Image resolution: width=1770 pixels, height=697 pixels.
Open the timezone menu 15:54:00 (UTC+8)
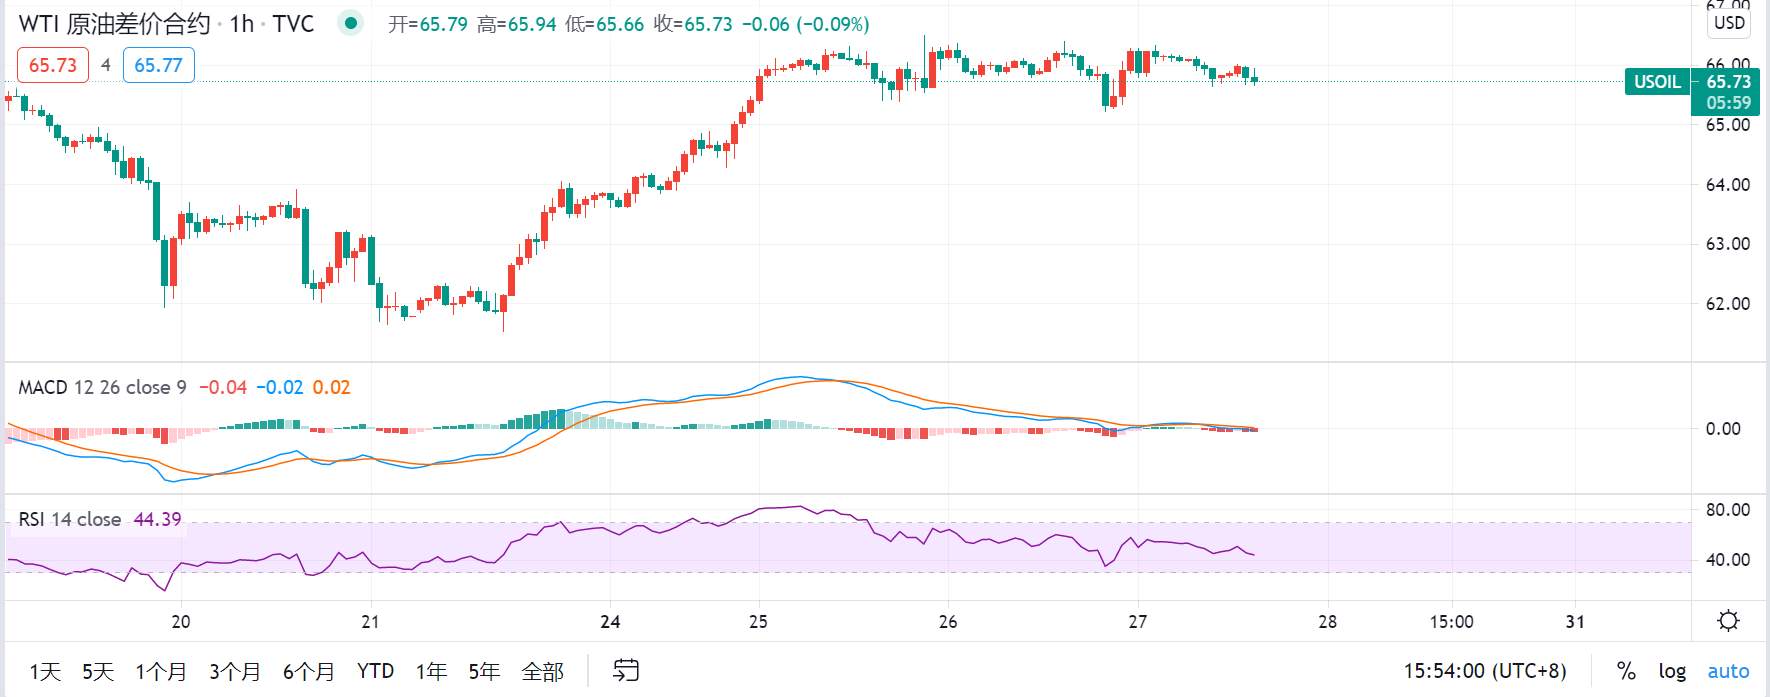(x=1485, y=671)
